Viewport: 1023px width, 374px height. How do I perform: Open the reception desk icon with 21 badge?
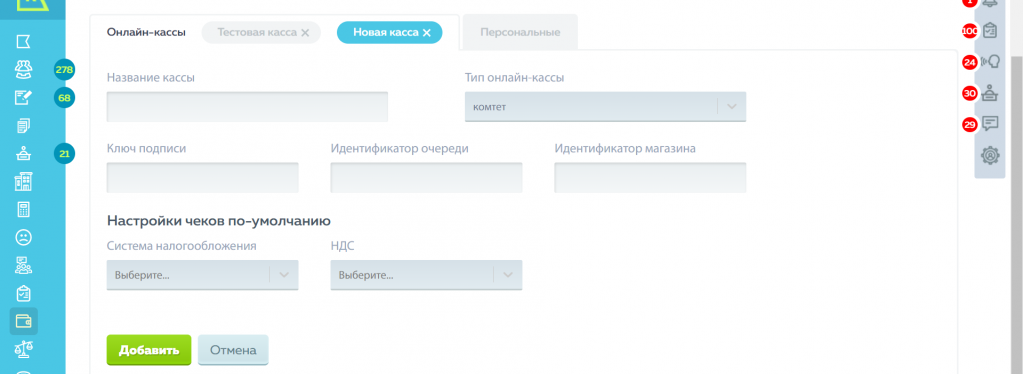[x=23, y=154]
